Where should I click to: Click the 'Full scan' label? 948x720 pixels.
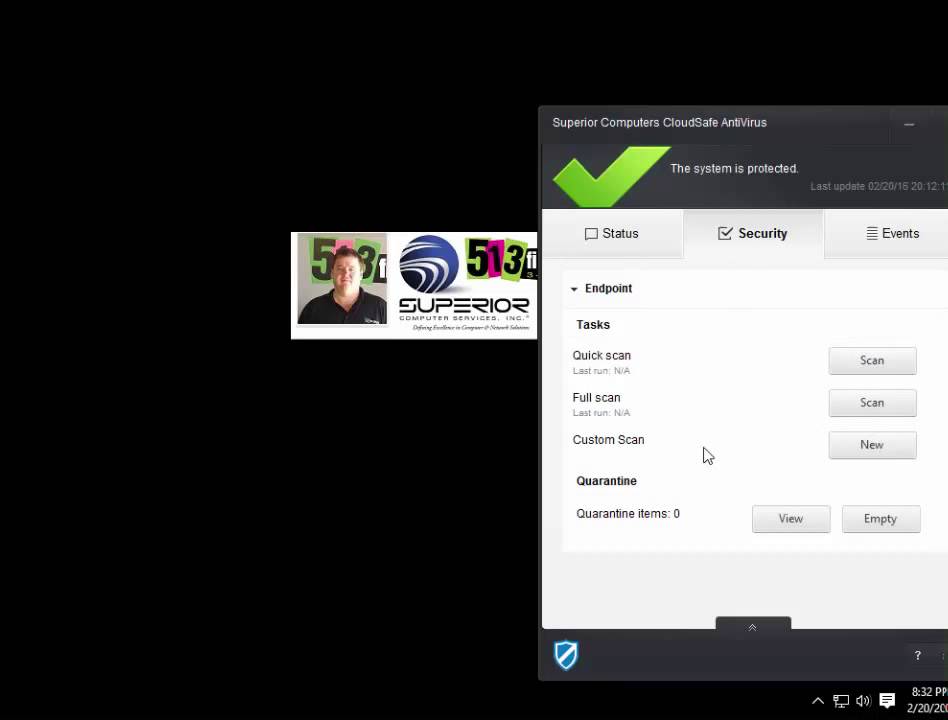pyautogui.click(x=596, y=398)
